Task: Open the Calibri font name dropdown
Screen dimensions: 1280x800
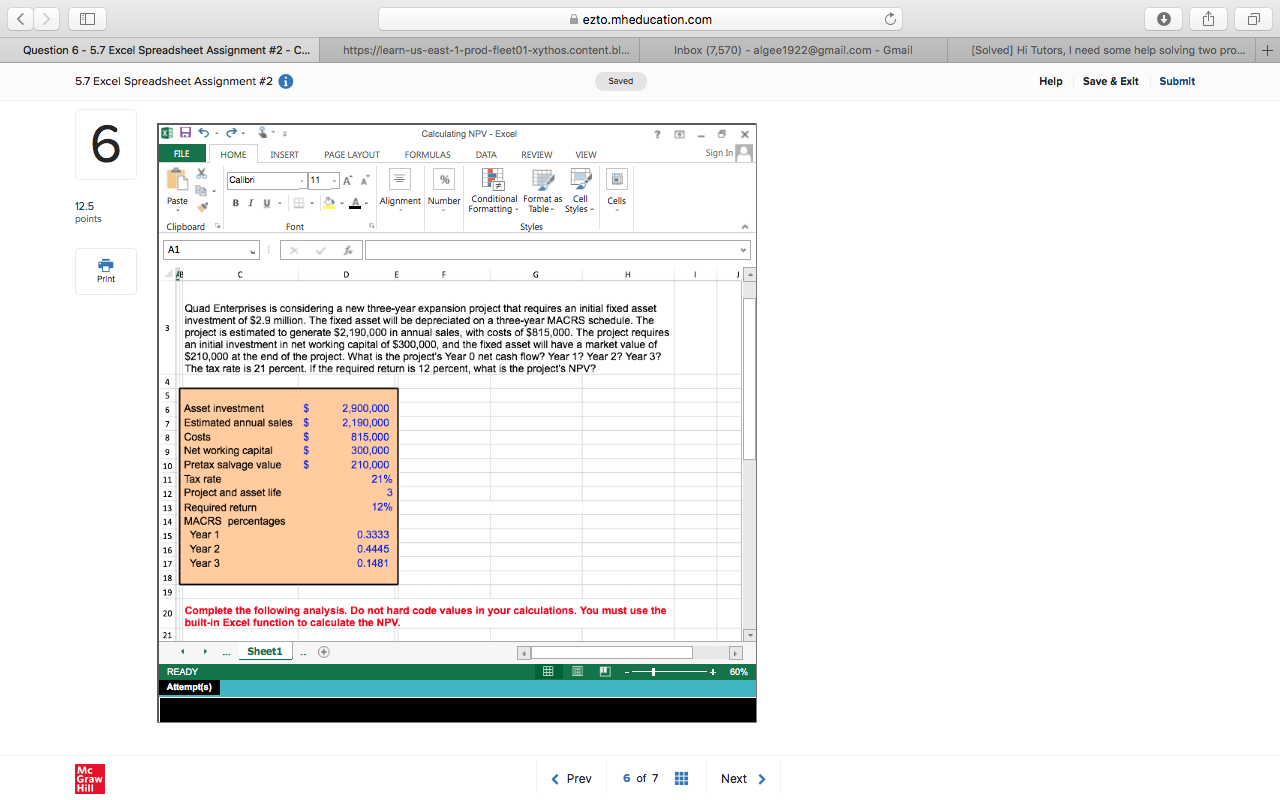Action: [302, 180]
